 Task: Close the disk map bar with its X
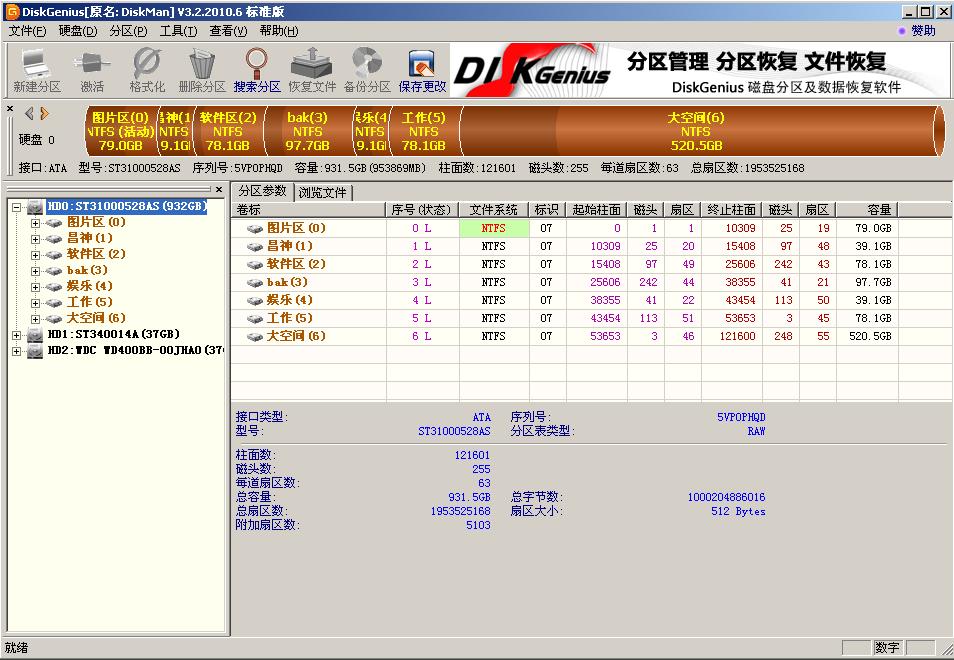[10, 109]
